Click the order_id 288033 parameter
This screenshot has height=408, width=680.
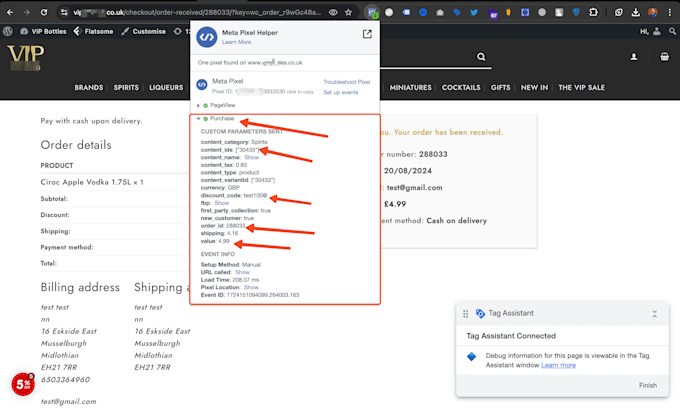(223, 226)
